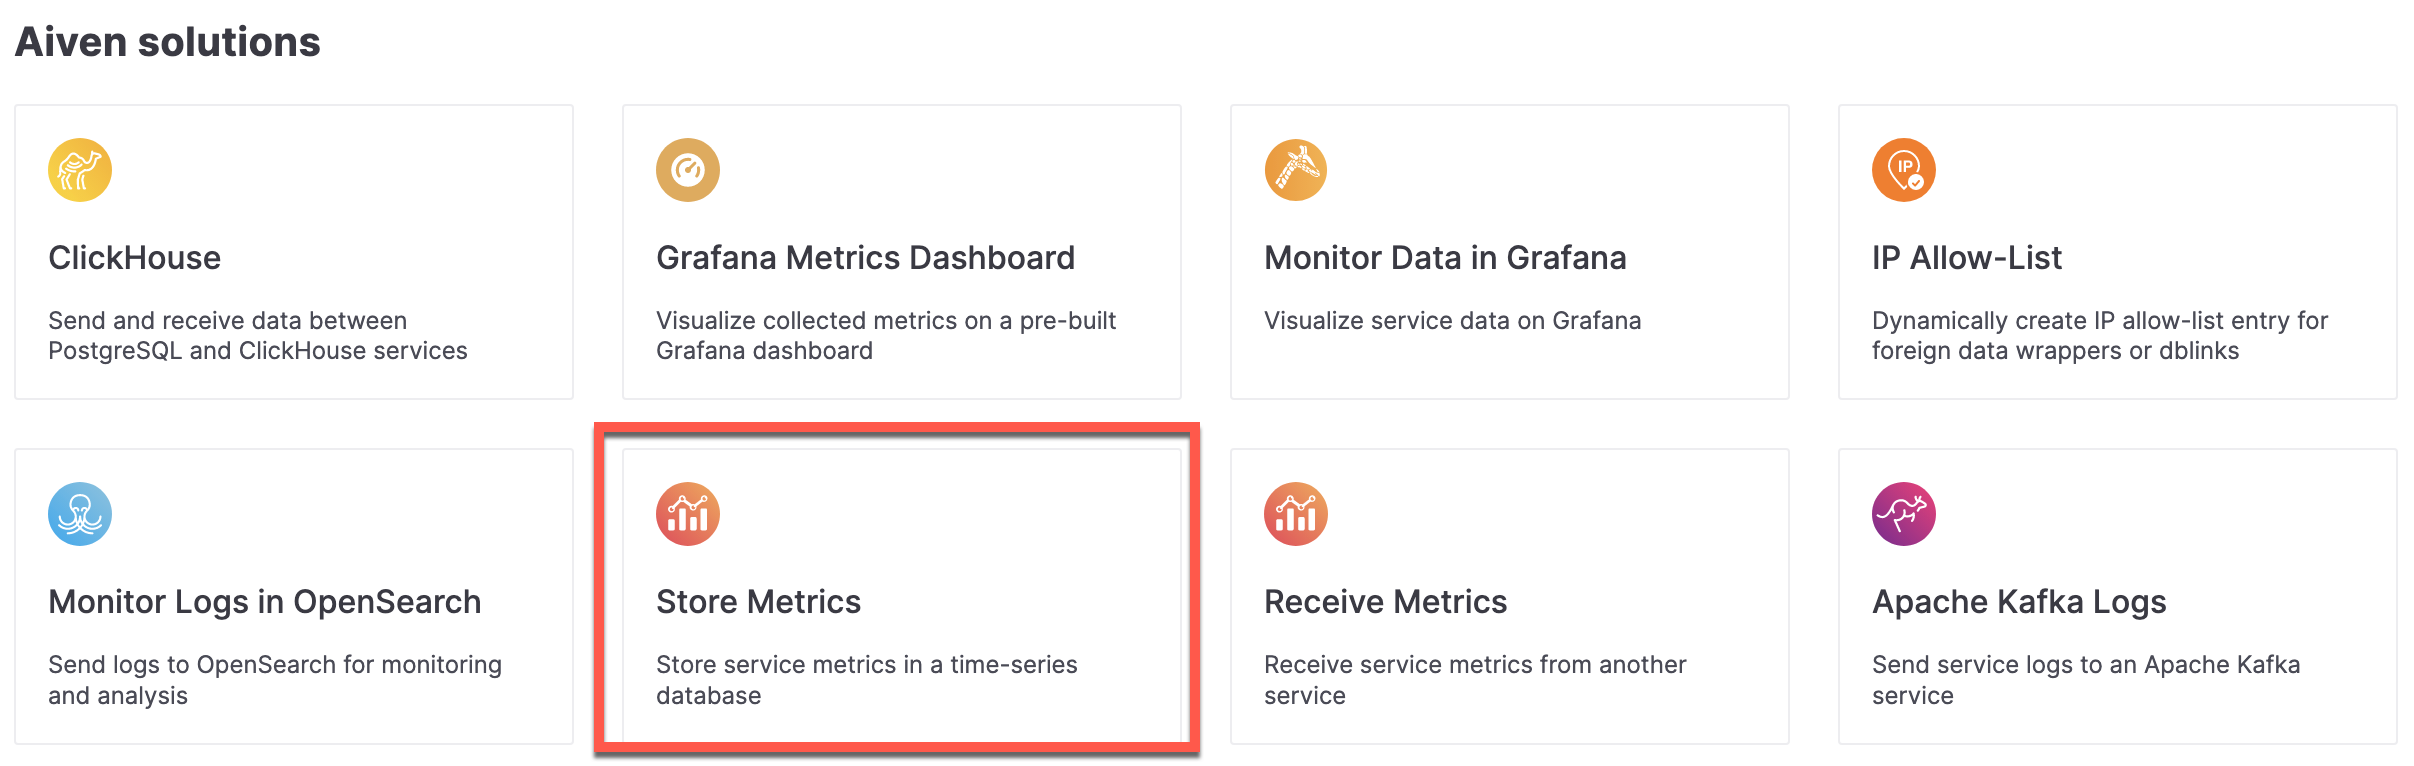Viewport: 2414px width, 766px height.
Task: Select the ClickHouse solution title
Action: [x=135, y=257]
